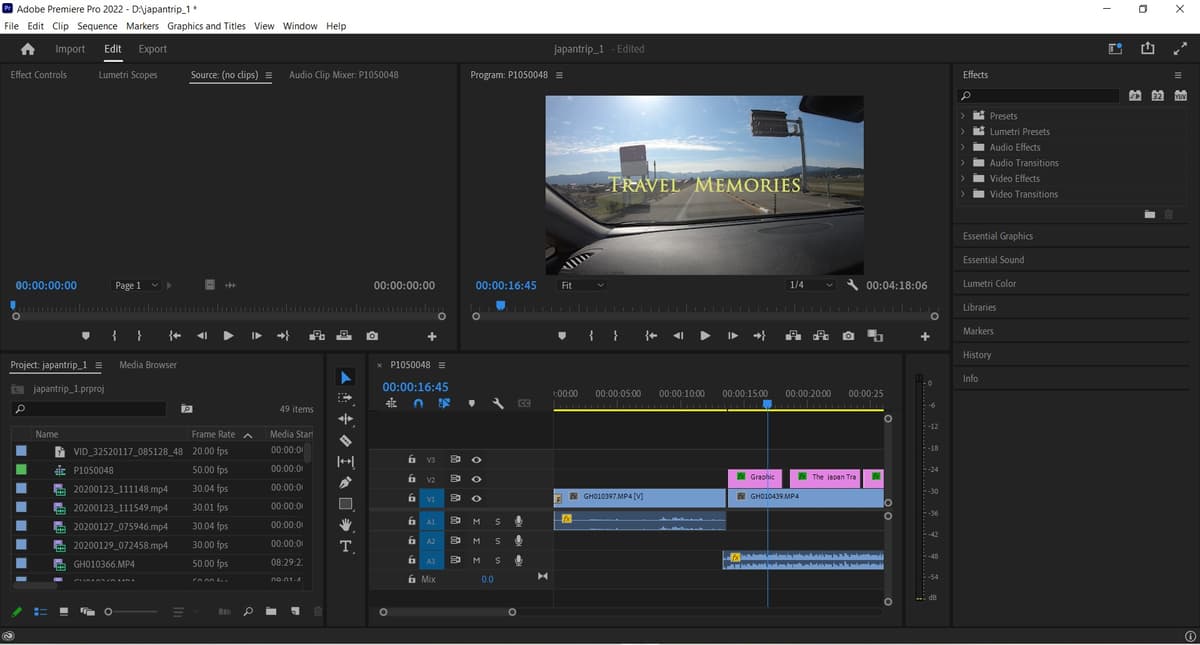Switch to the Media Browser tab
This screenshot has width=1200, height=645.
(x=148, y=365)
